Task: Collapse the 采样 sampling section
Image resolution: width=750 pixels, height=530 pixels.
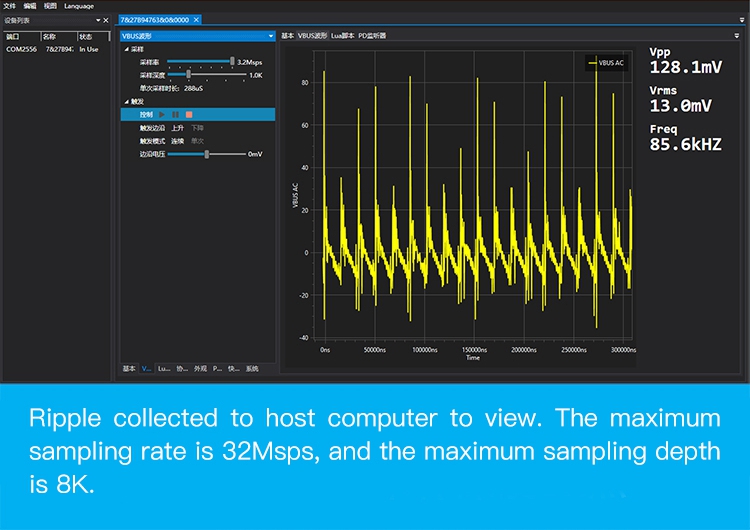Action: pyautogui.click(x=127, y=48)
